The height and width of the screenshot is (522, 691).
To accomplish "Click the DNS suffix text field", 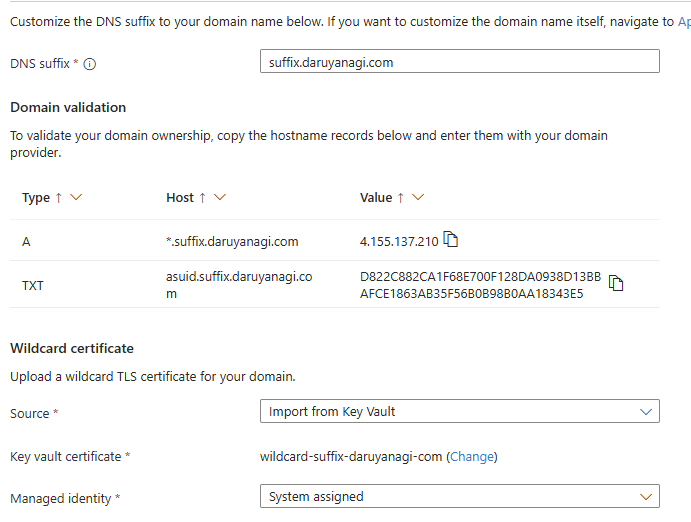I will (x=460, y=62).
